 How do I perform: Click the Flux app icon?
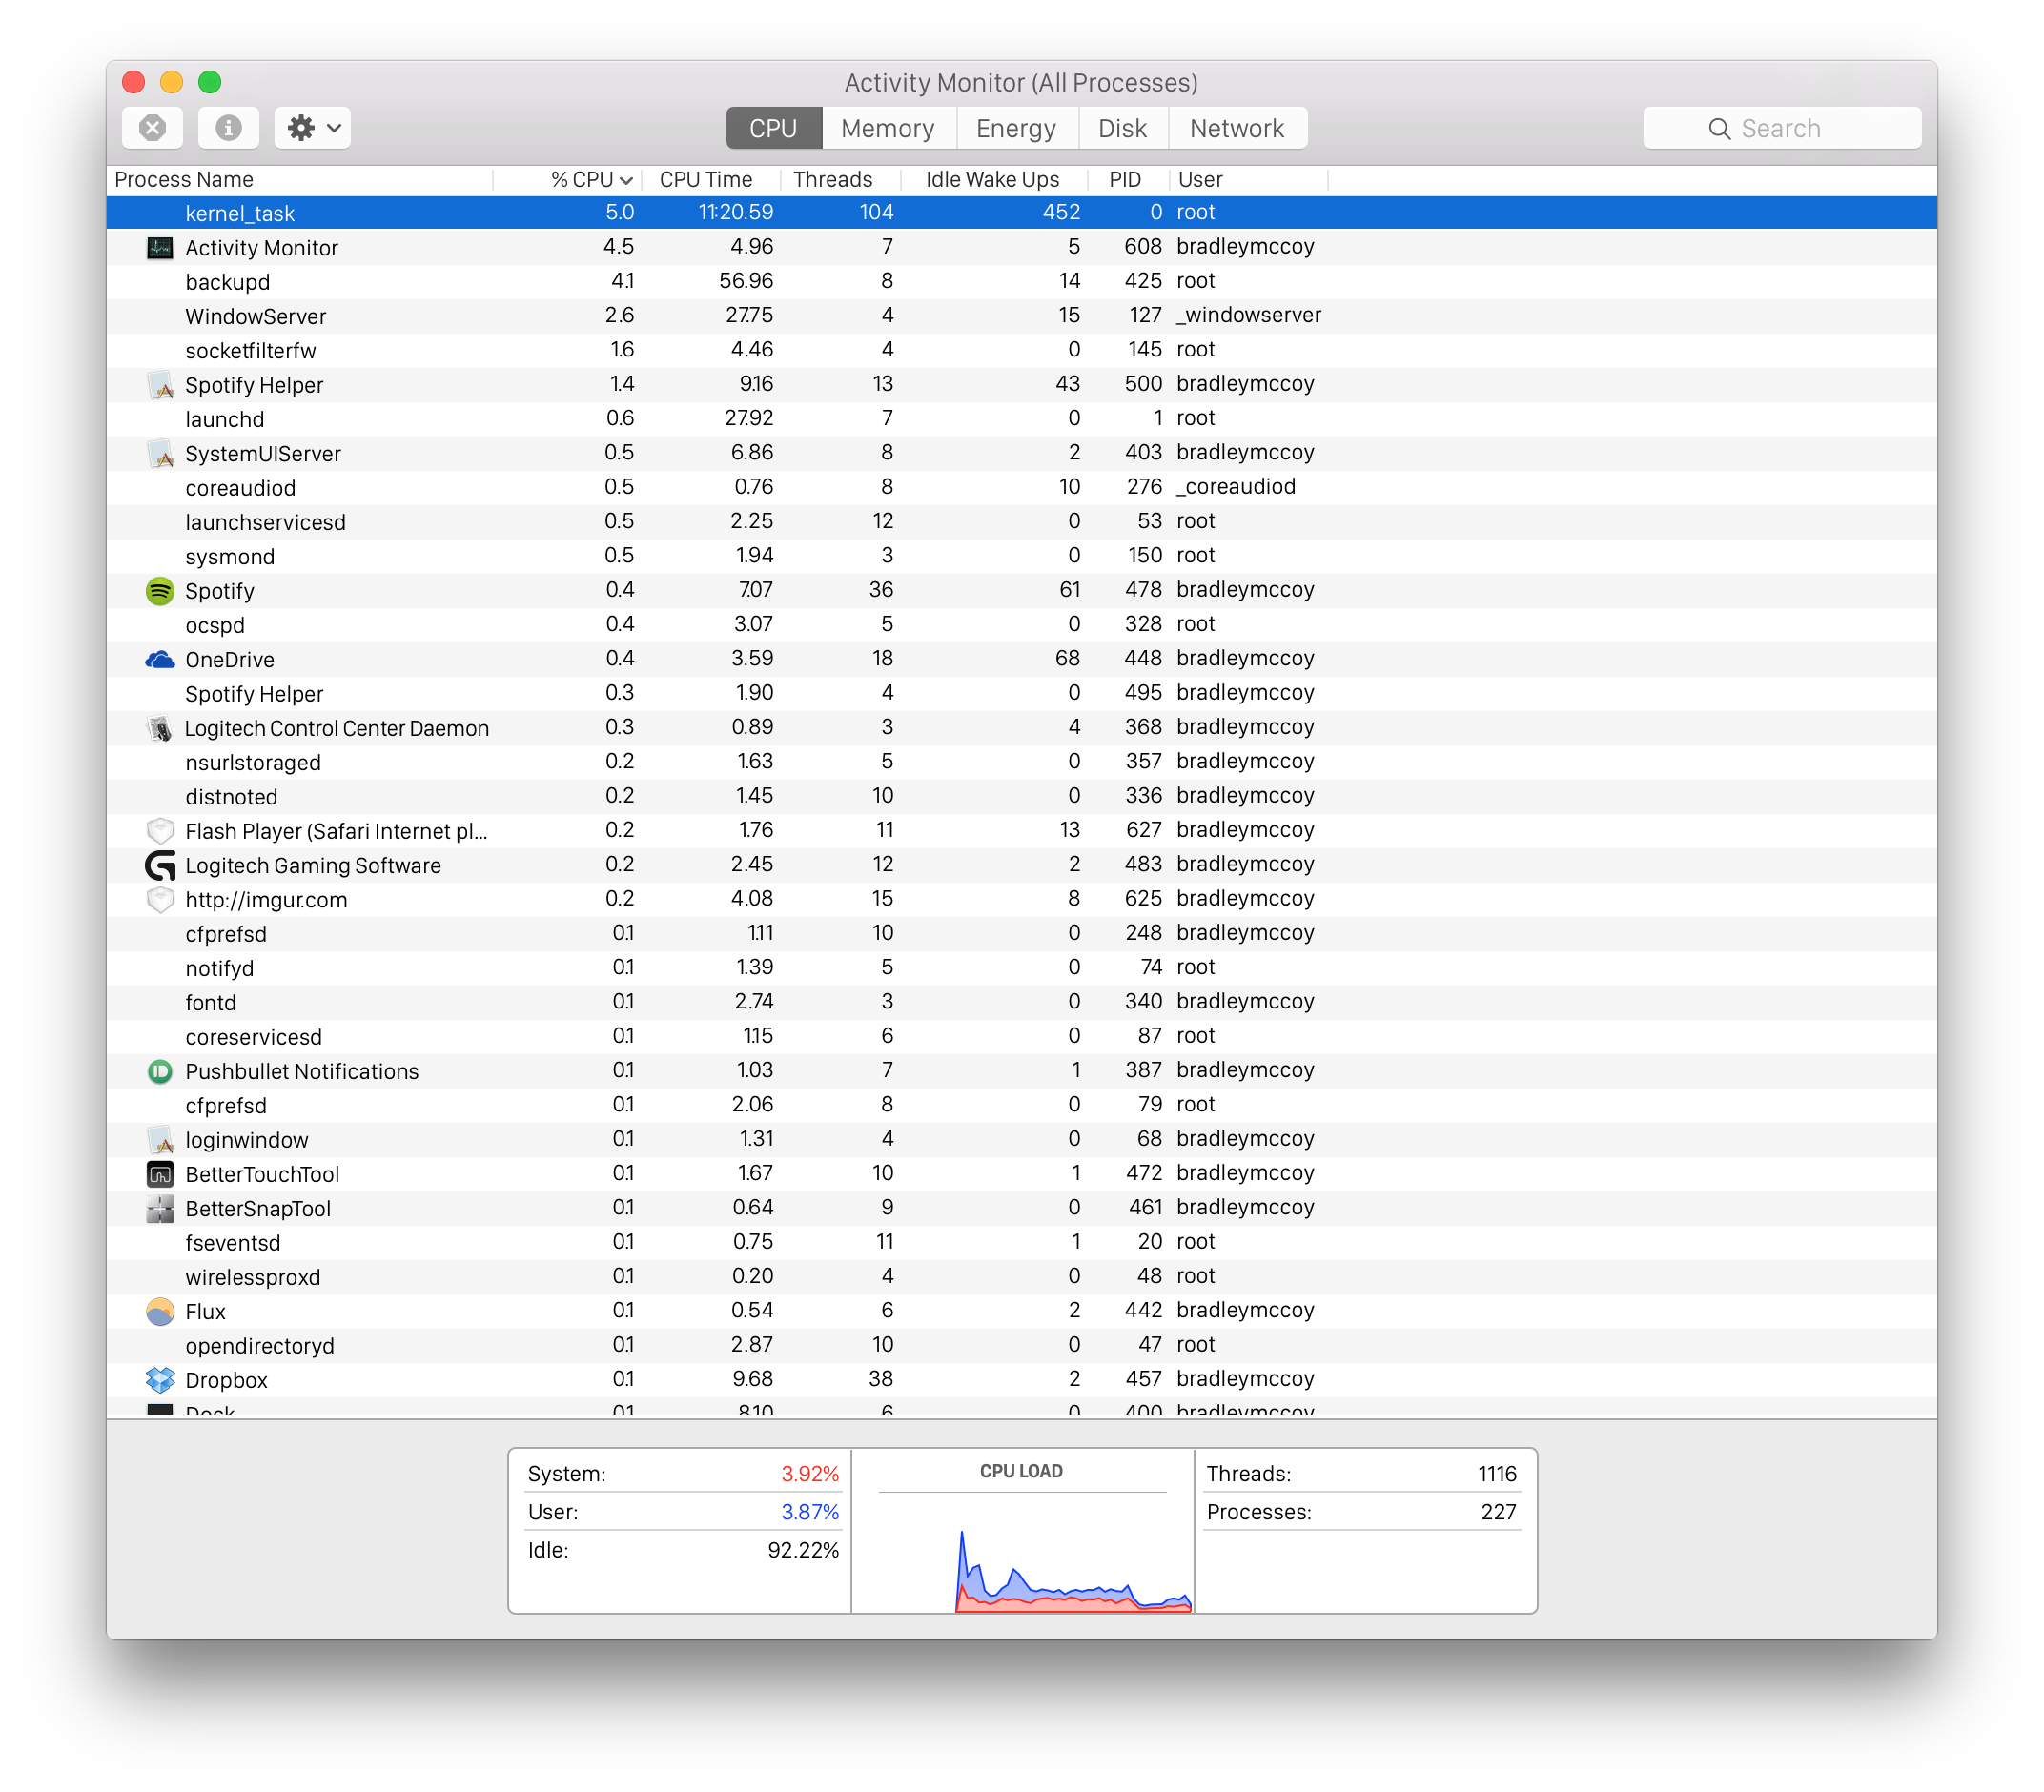click(x=160, y=1312)
